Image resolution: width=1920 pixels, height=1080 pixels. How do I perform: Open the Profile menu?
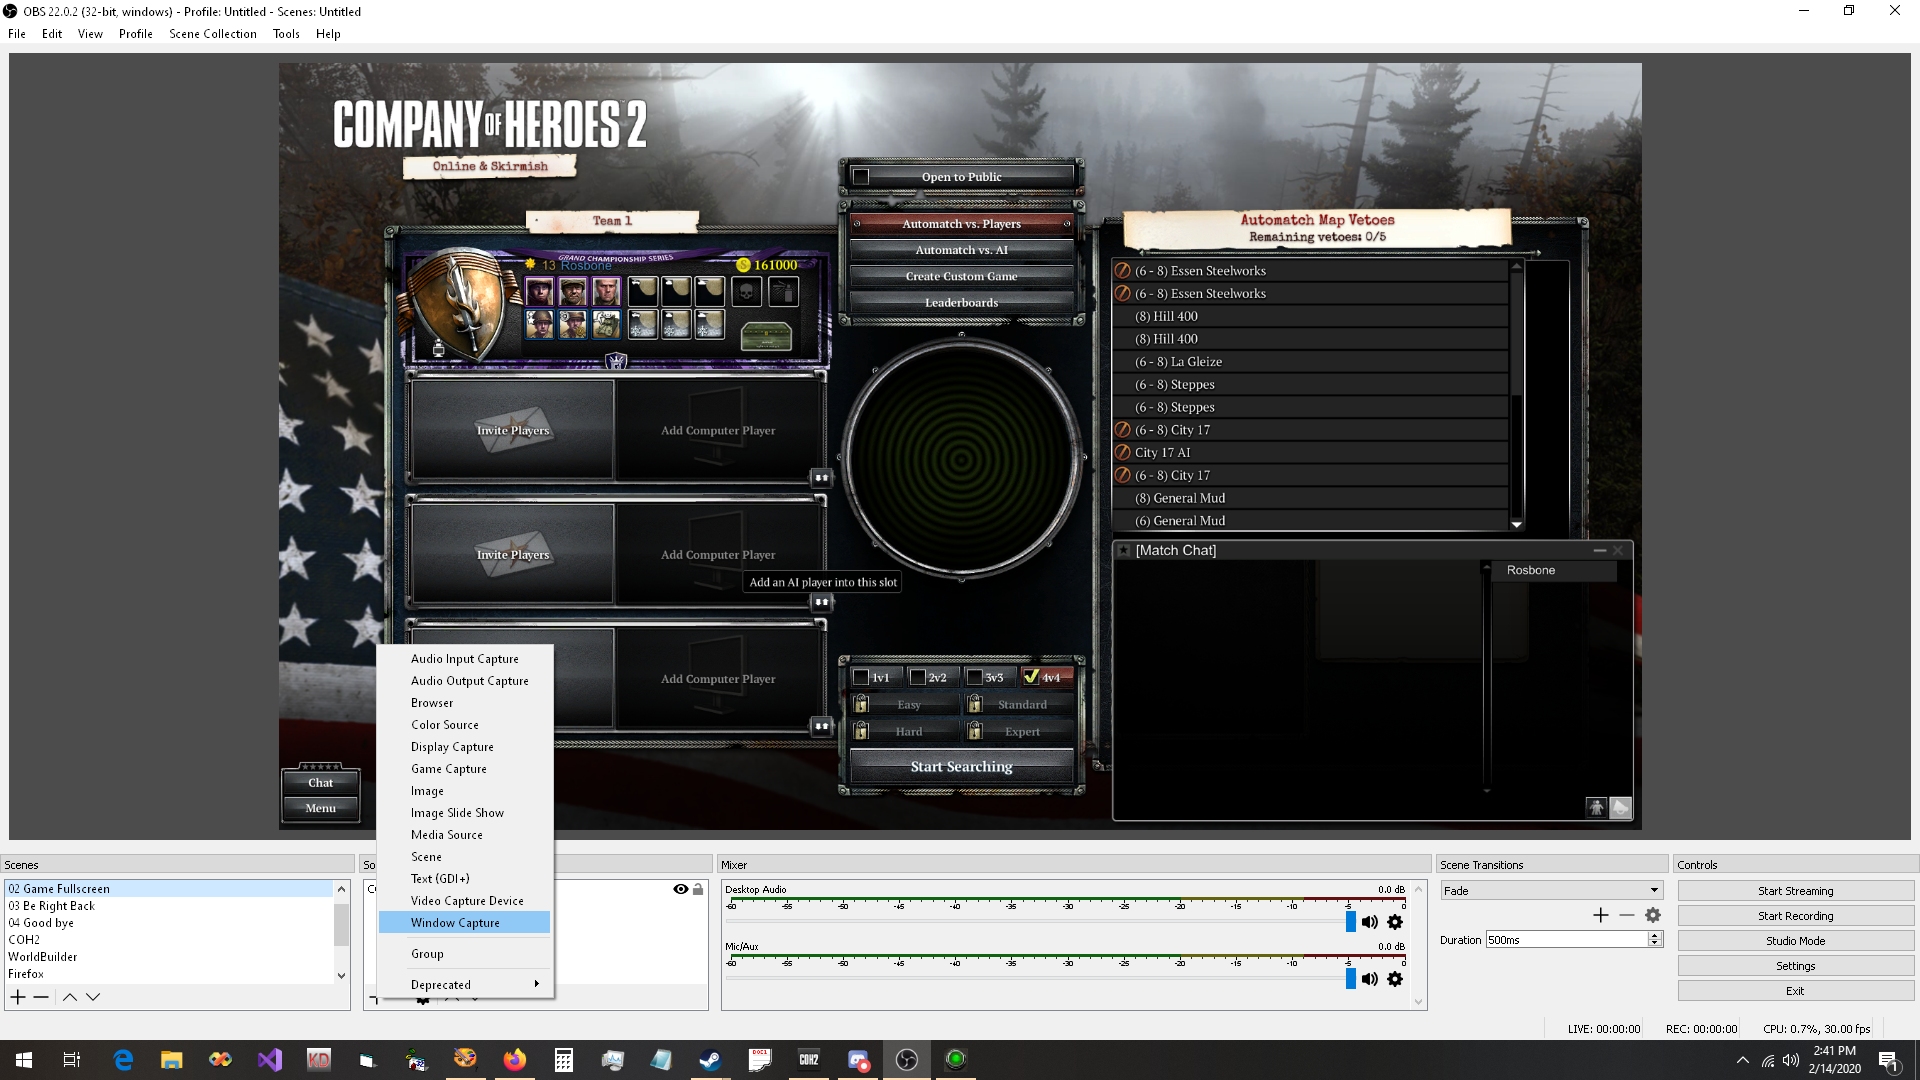(136, 33)
